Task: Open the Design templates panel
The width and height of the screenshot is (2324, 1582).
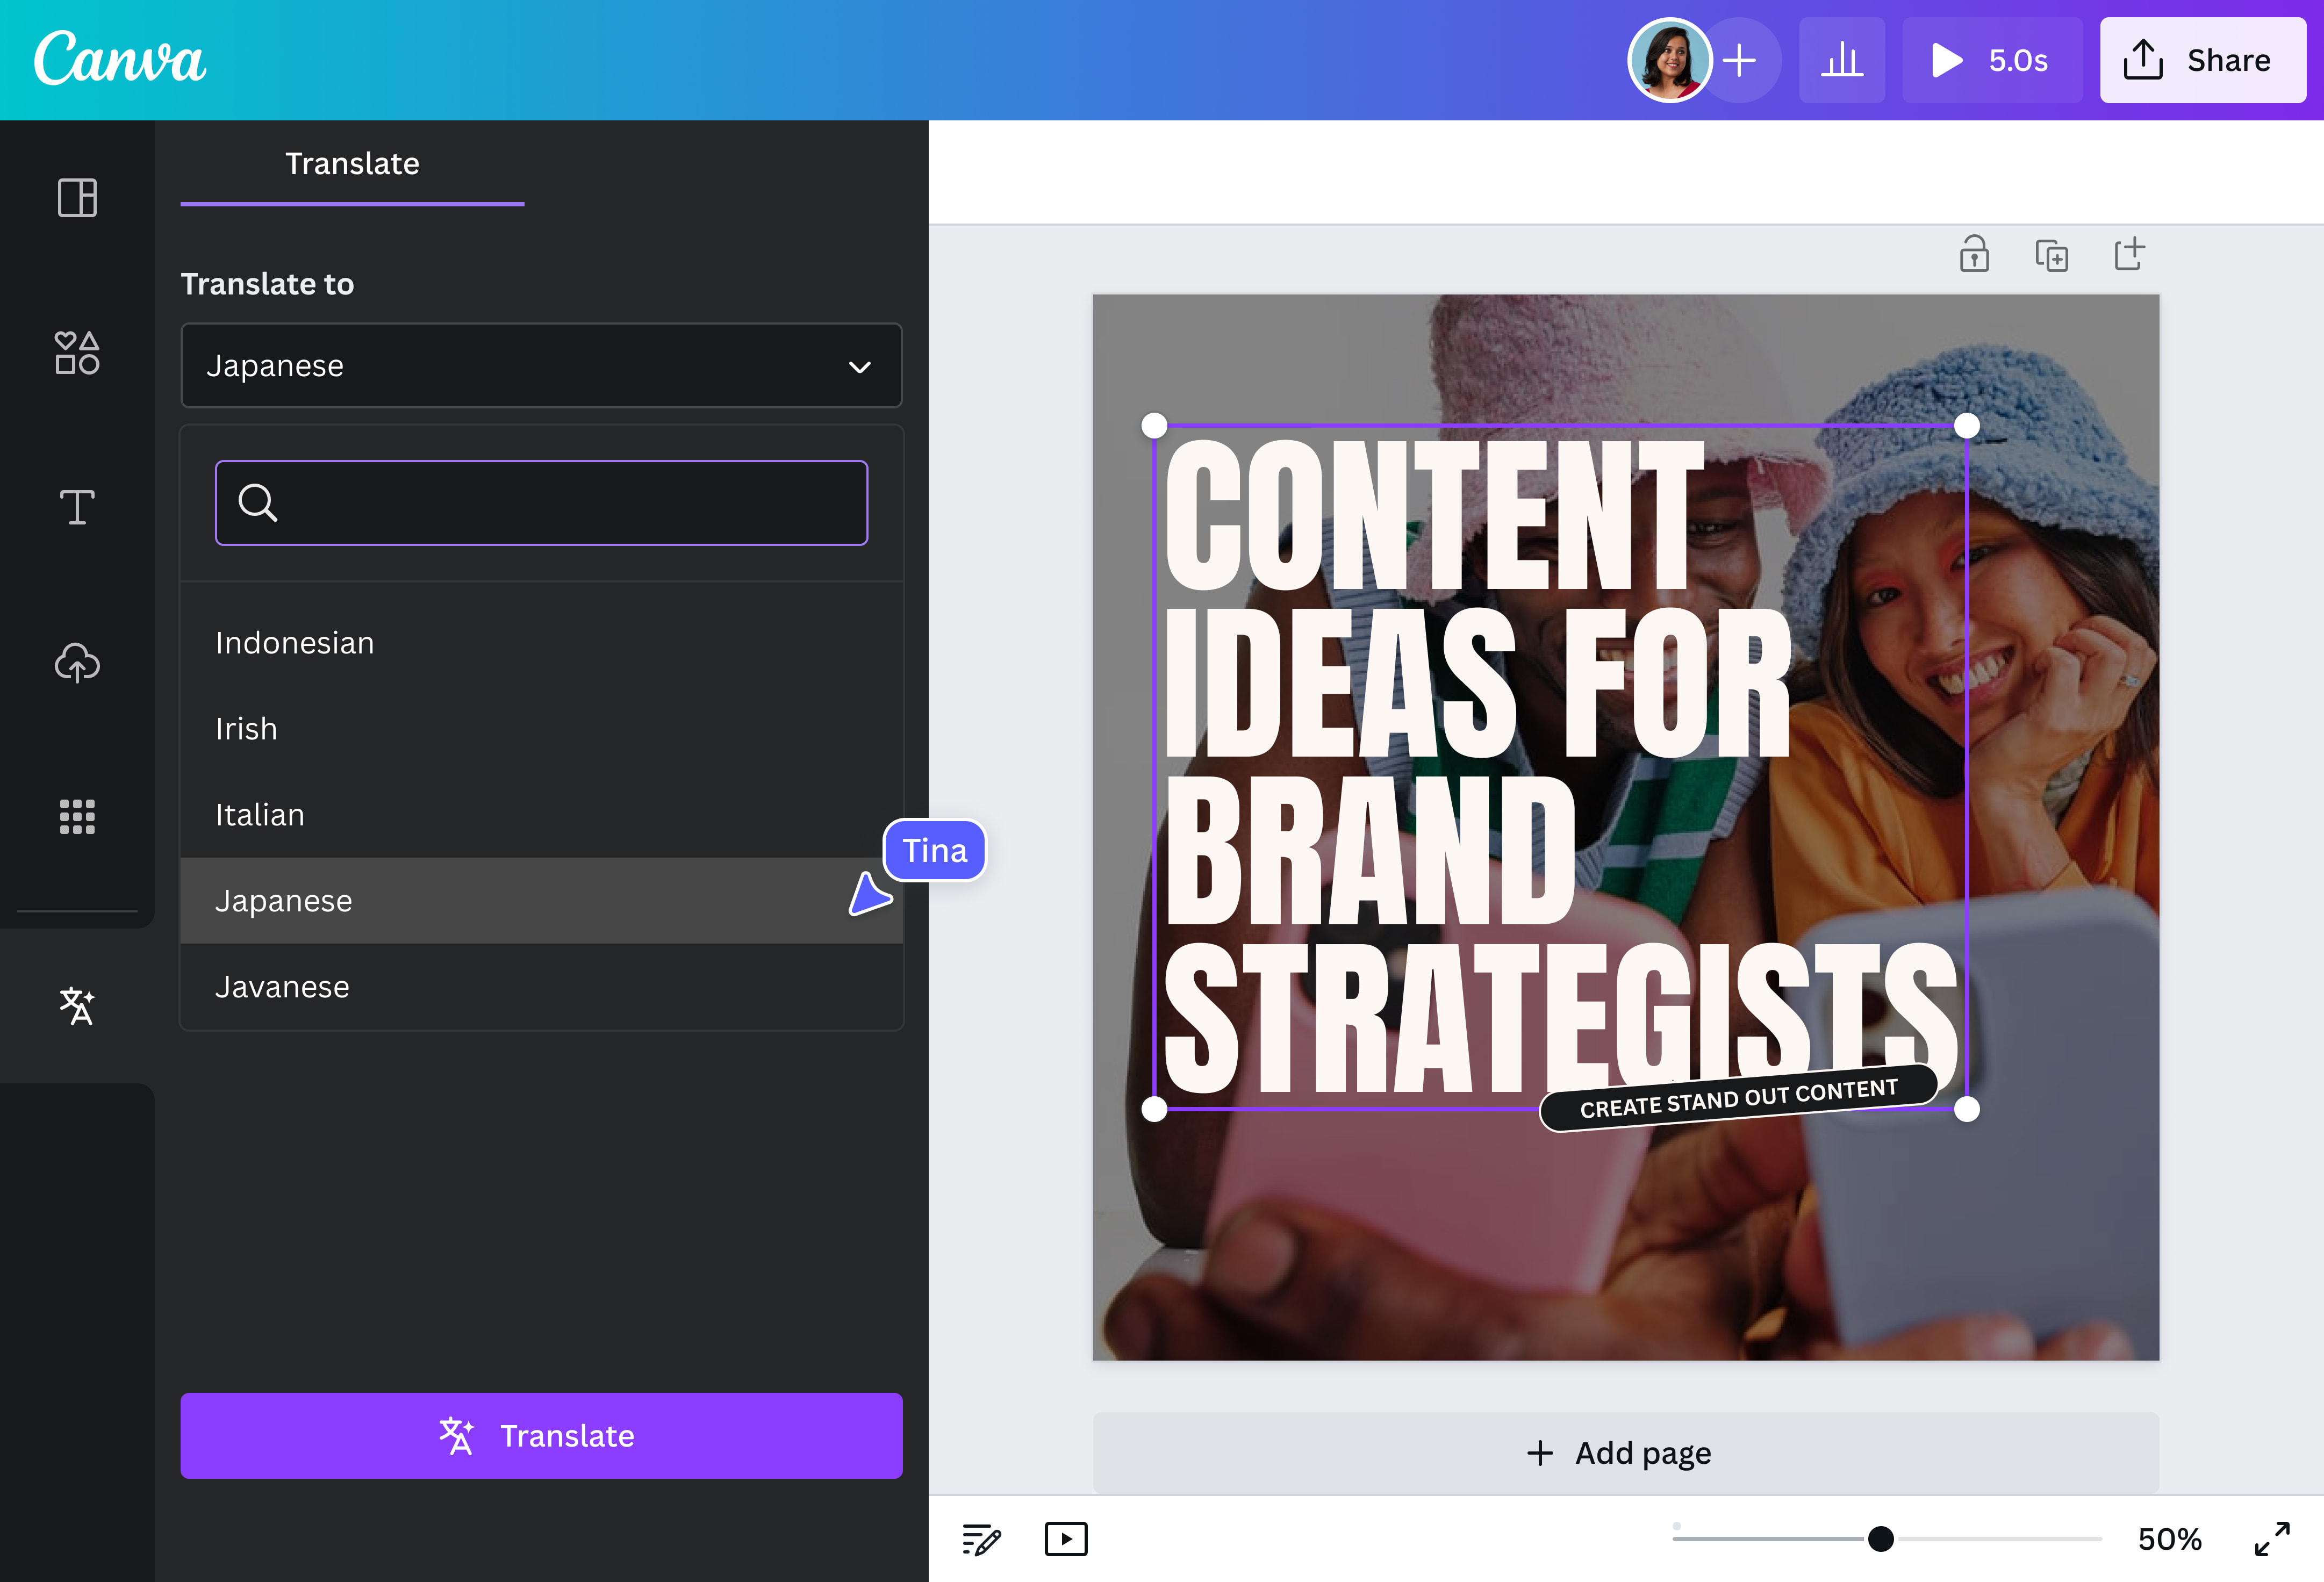Action: [76, 198]
